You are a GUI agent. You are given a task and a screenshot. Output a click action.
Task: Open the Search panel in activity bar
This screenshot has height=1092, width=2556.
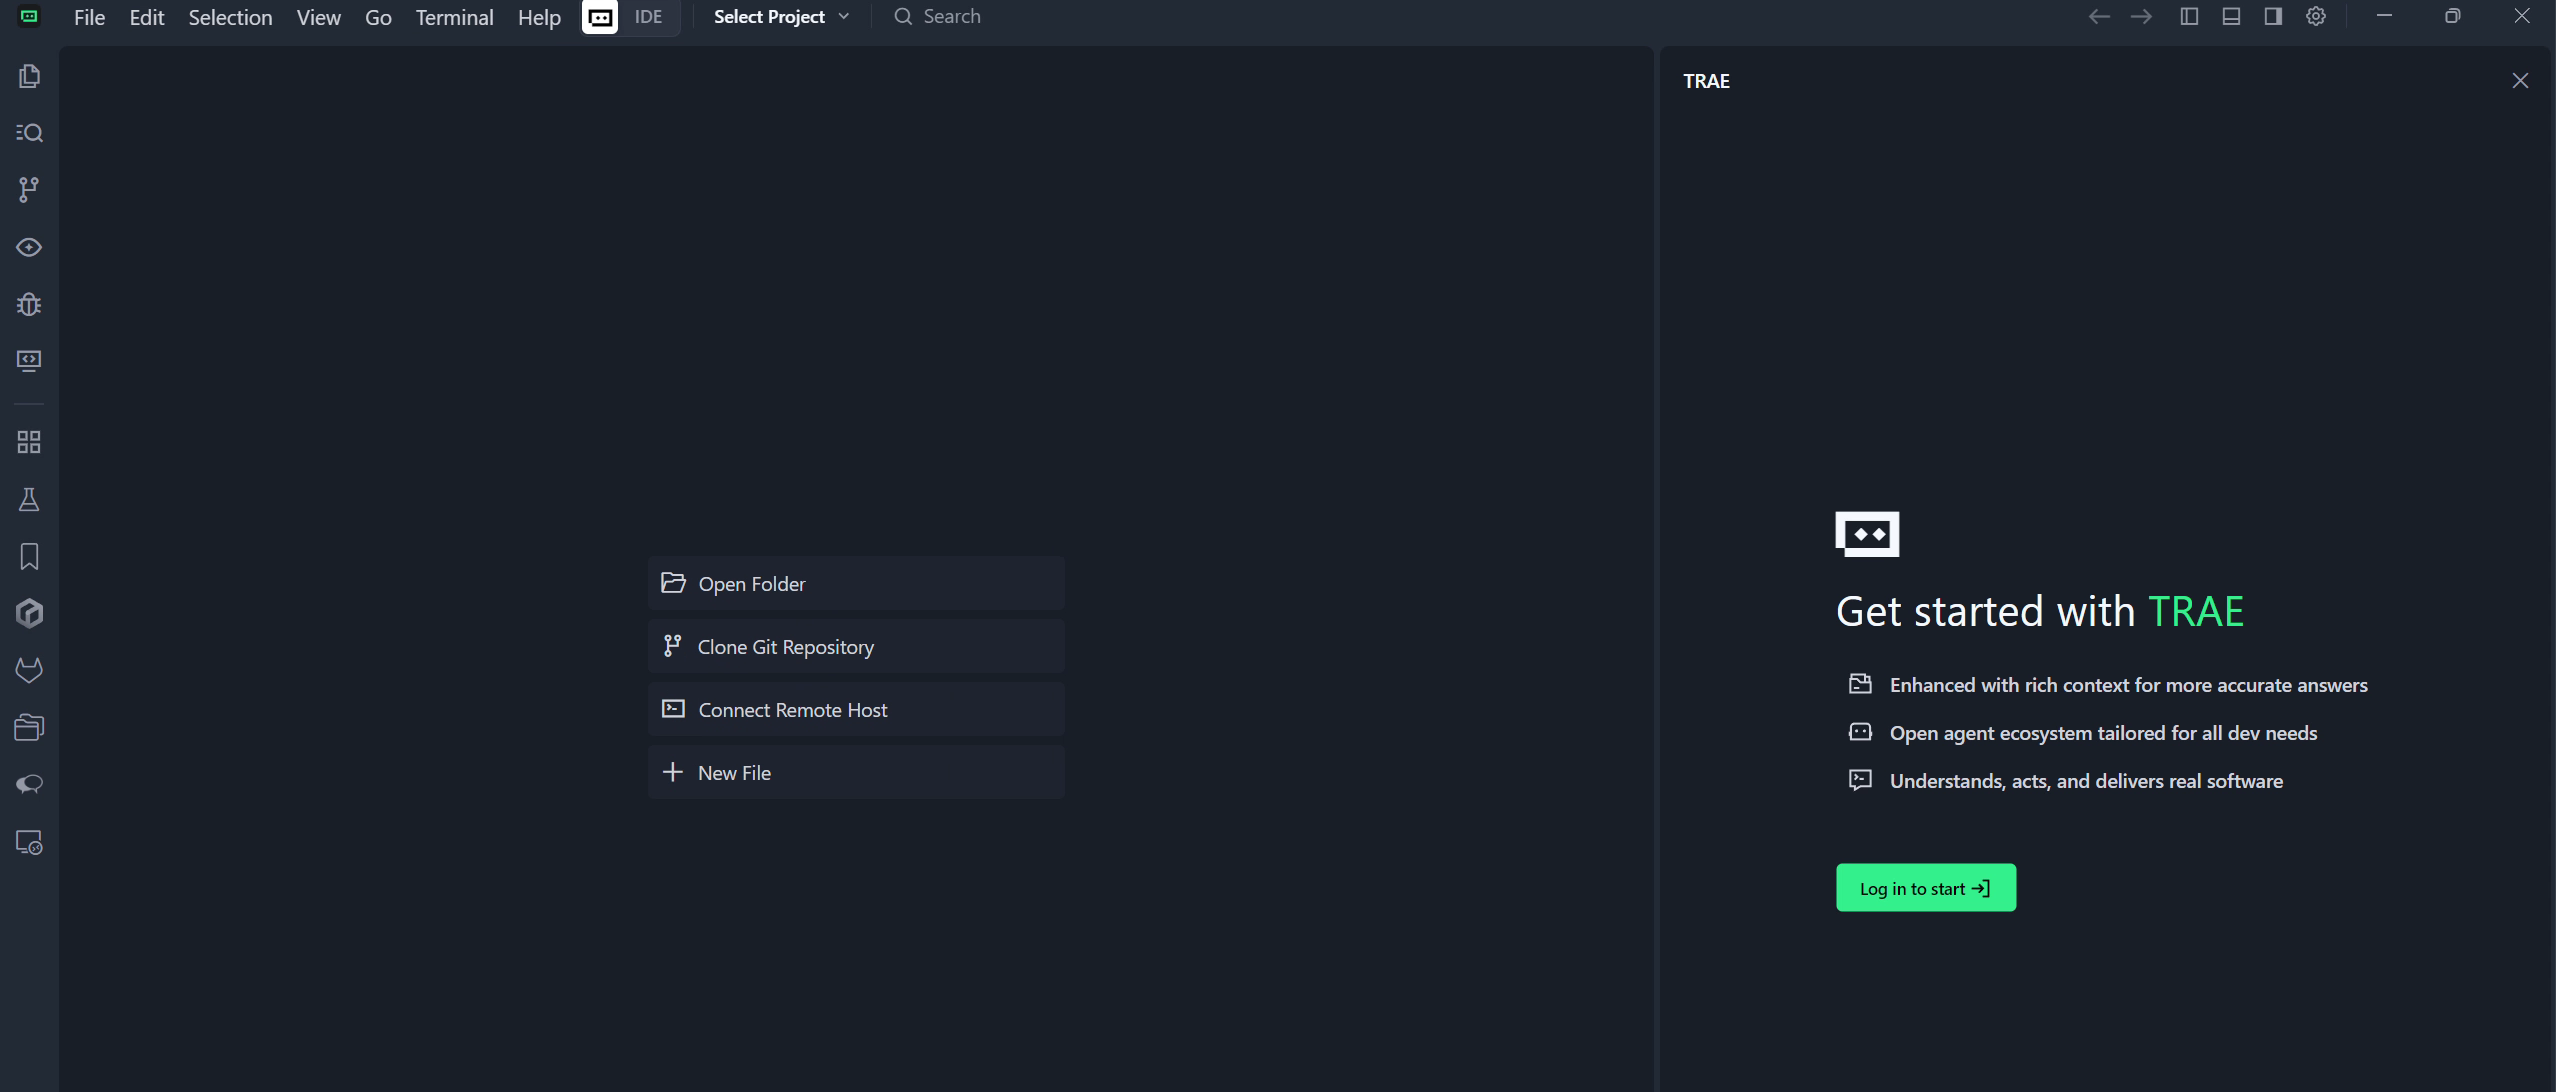click(29, 133)
